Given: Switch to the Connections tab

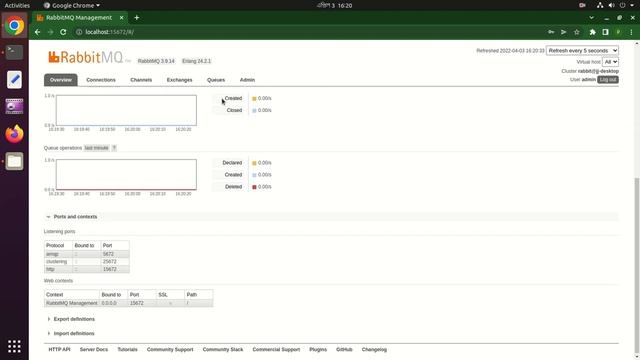Looking at the screenshot, I should pyautogui.click(x=101, y=80).
